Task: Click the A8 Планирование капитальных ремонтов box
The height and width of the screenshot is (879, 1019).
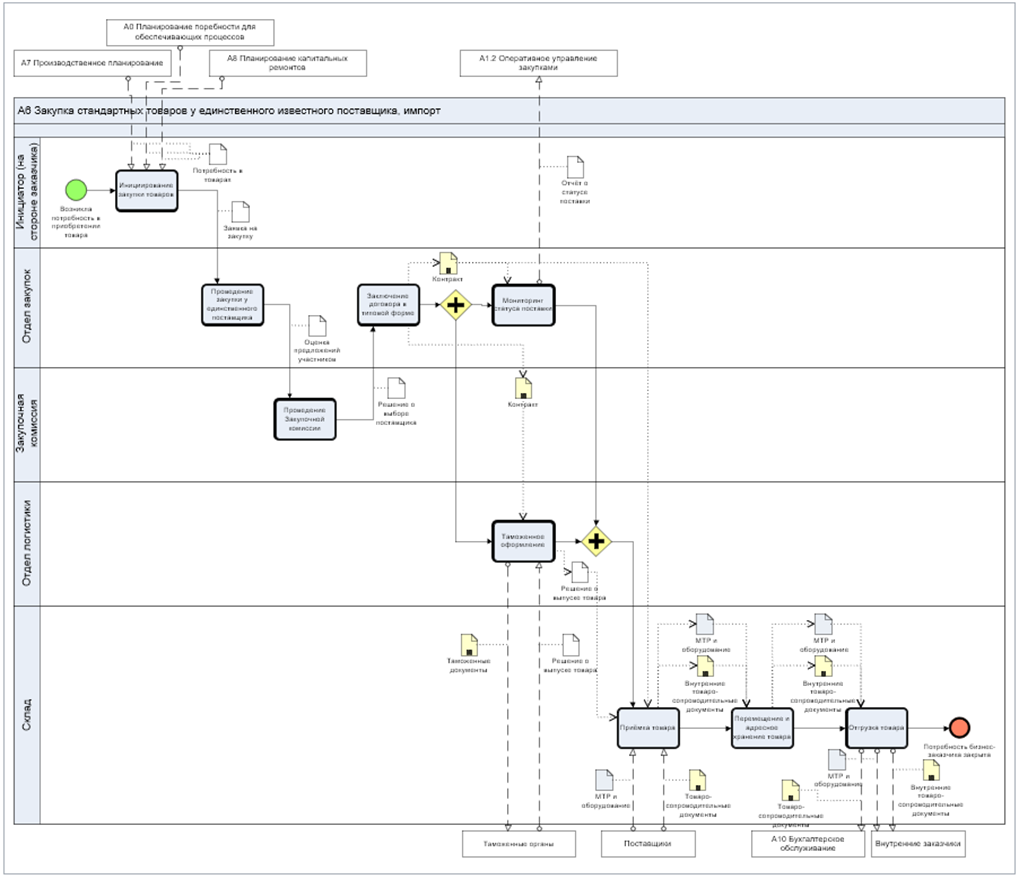Action: 288,64
